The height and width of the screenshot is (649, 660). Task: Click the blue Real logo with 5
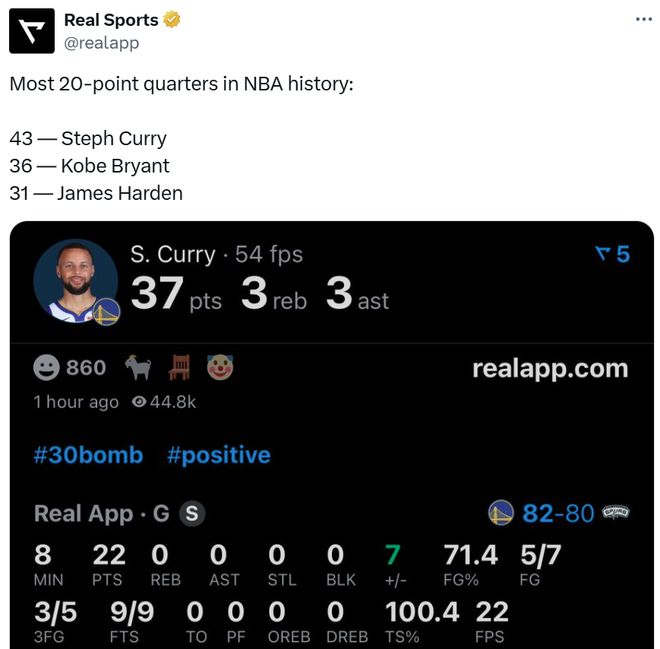pyautogui.click(x=612, y=254)
